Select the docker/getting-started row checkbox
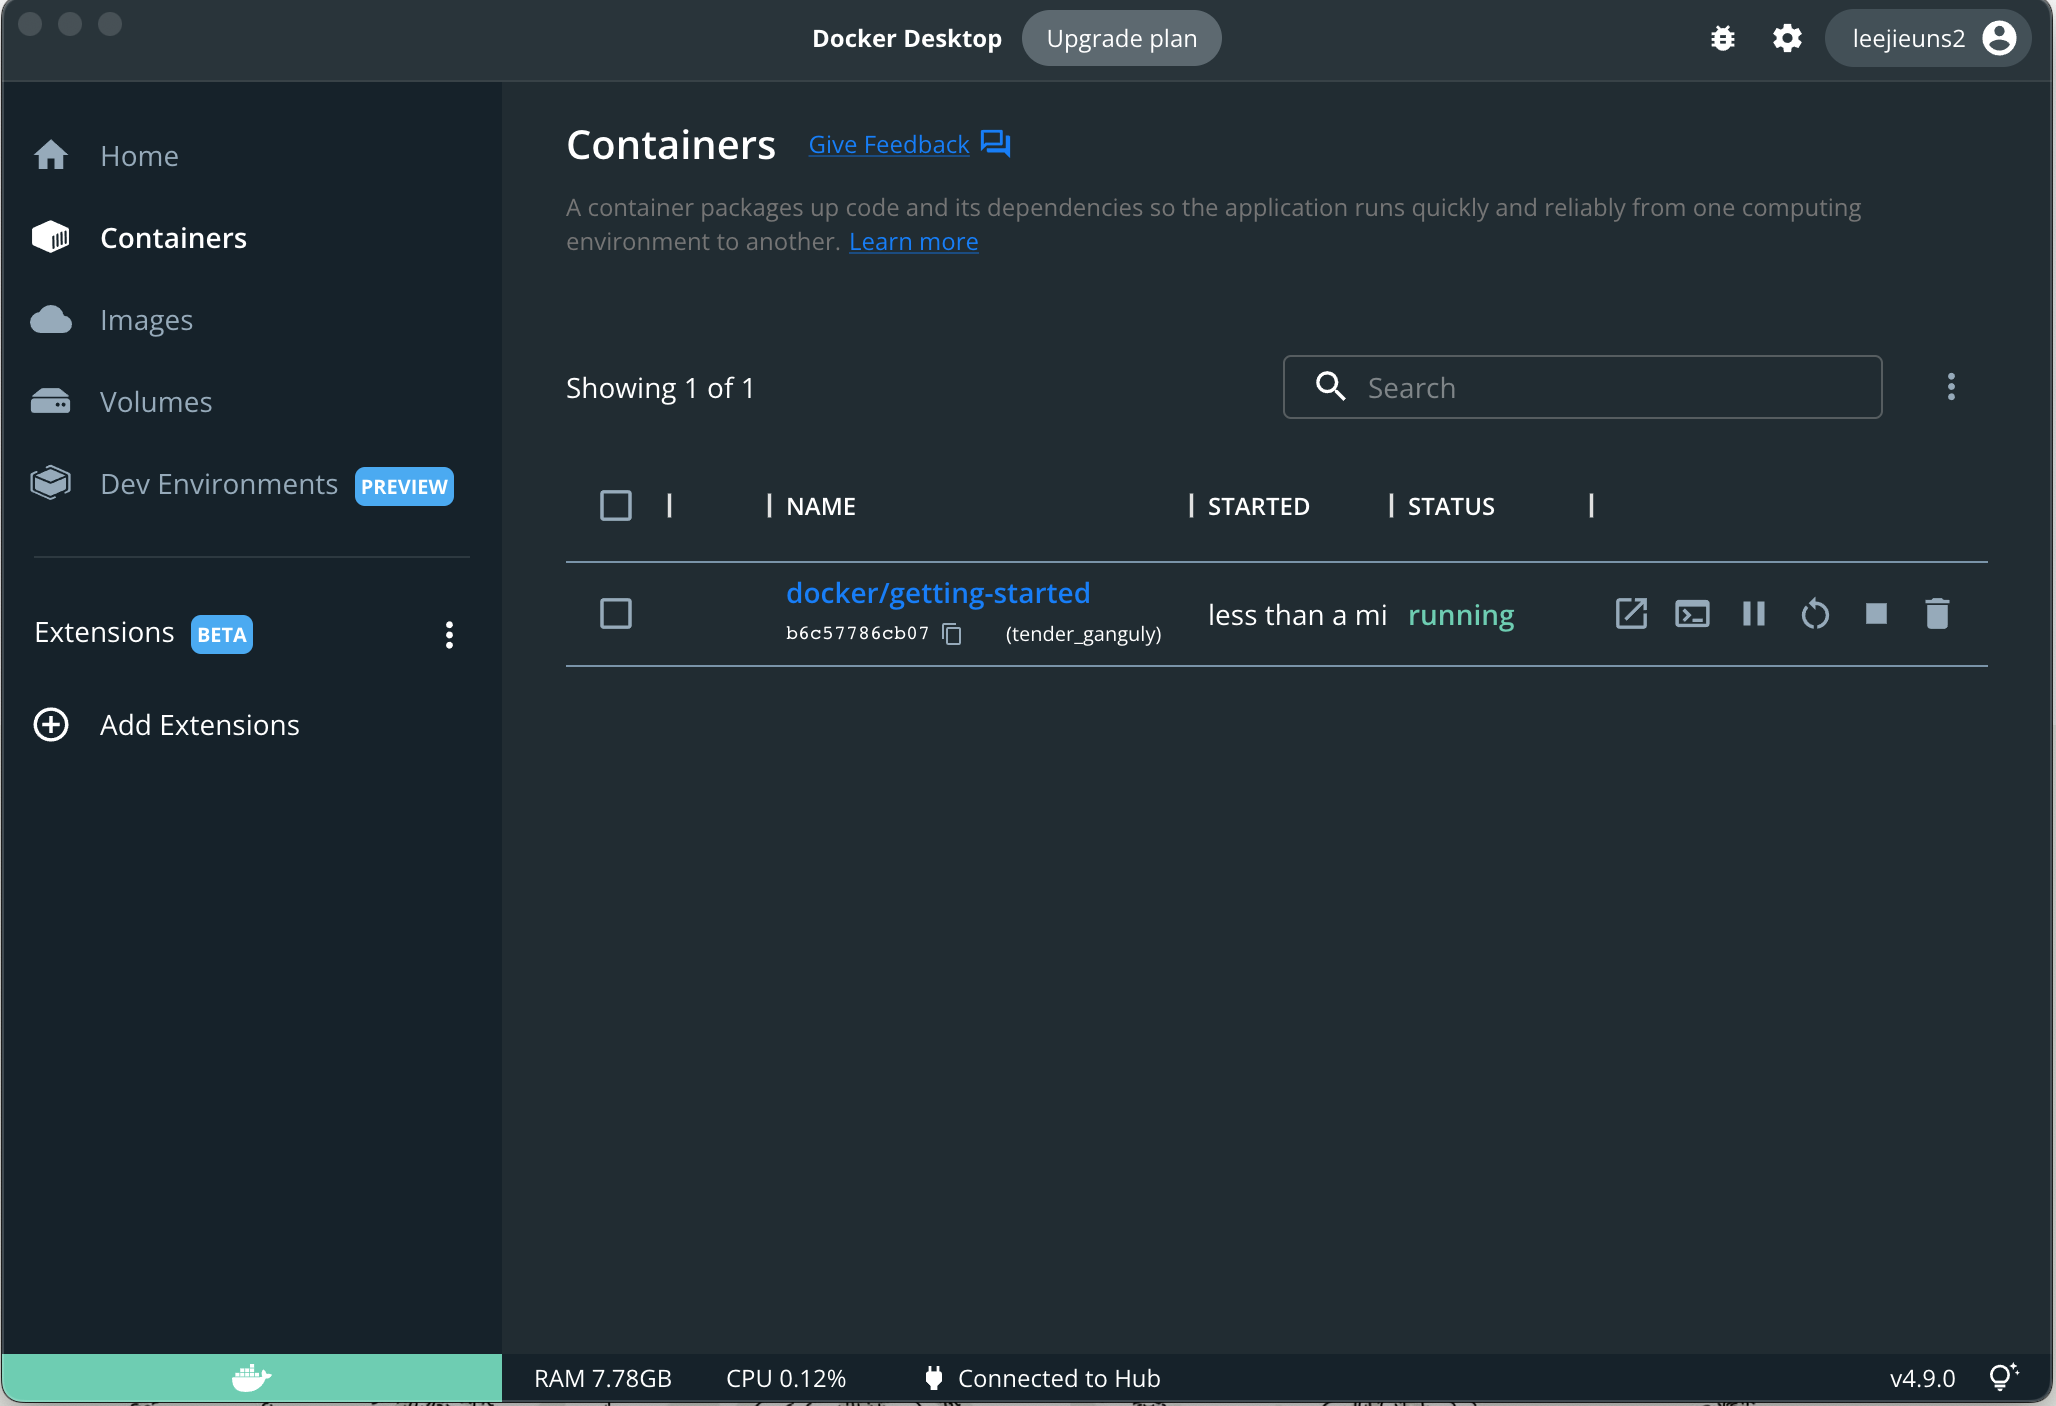 616,614
